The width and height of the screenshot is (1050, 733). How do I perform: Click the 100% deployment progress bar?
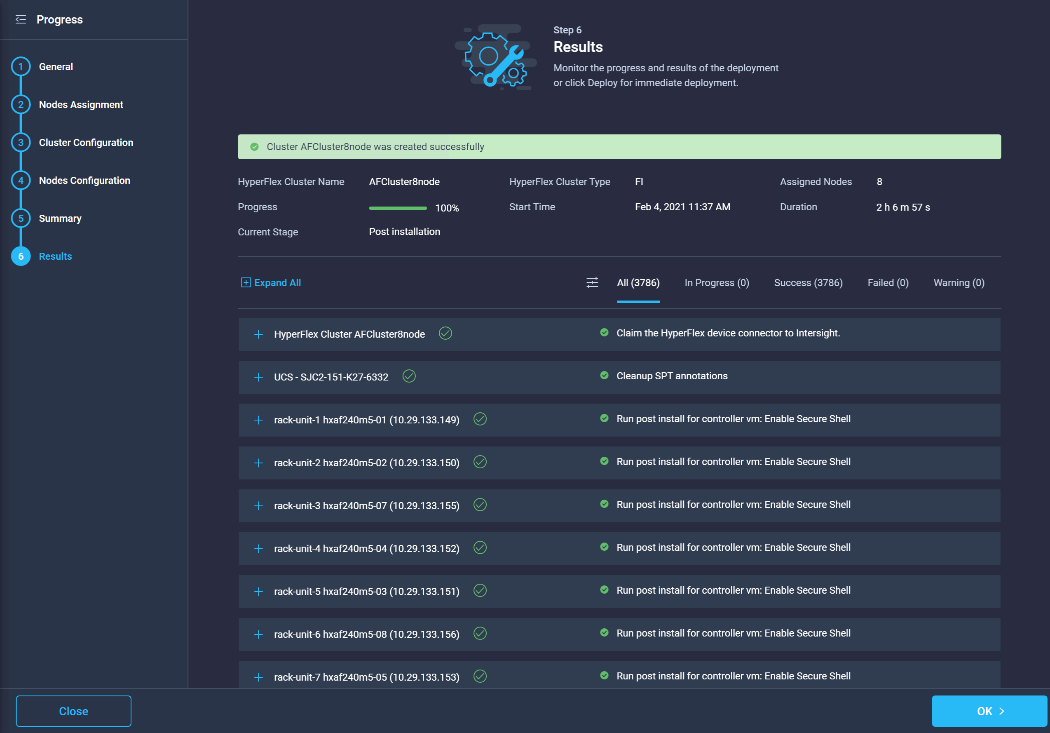coord(398,208)
